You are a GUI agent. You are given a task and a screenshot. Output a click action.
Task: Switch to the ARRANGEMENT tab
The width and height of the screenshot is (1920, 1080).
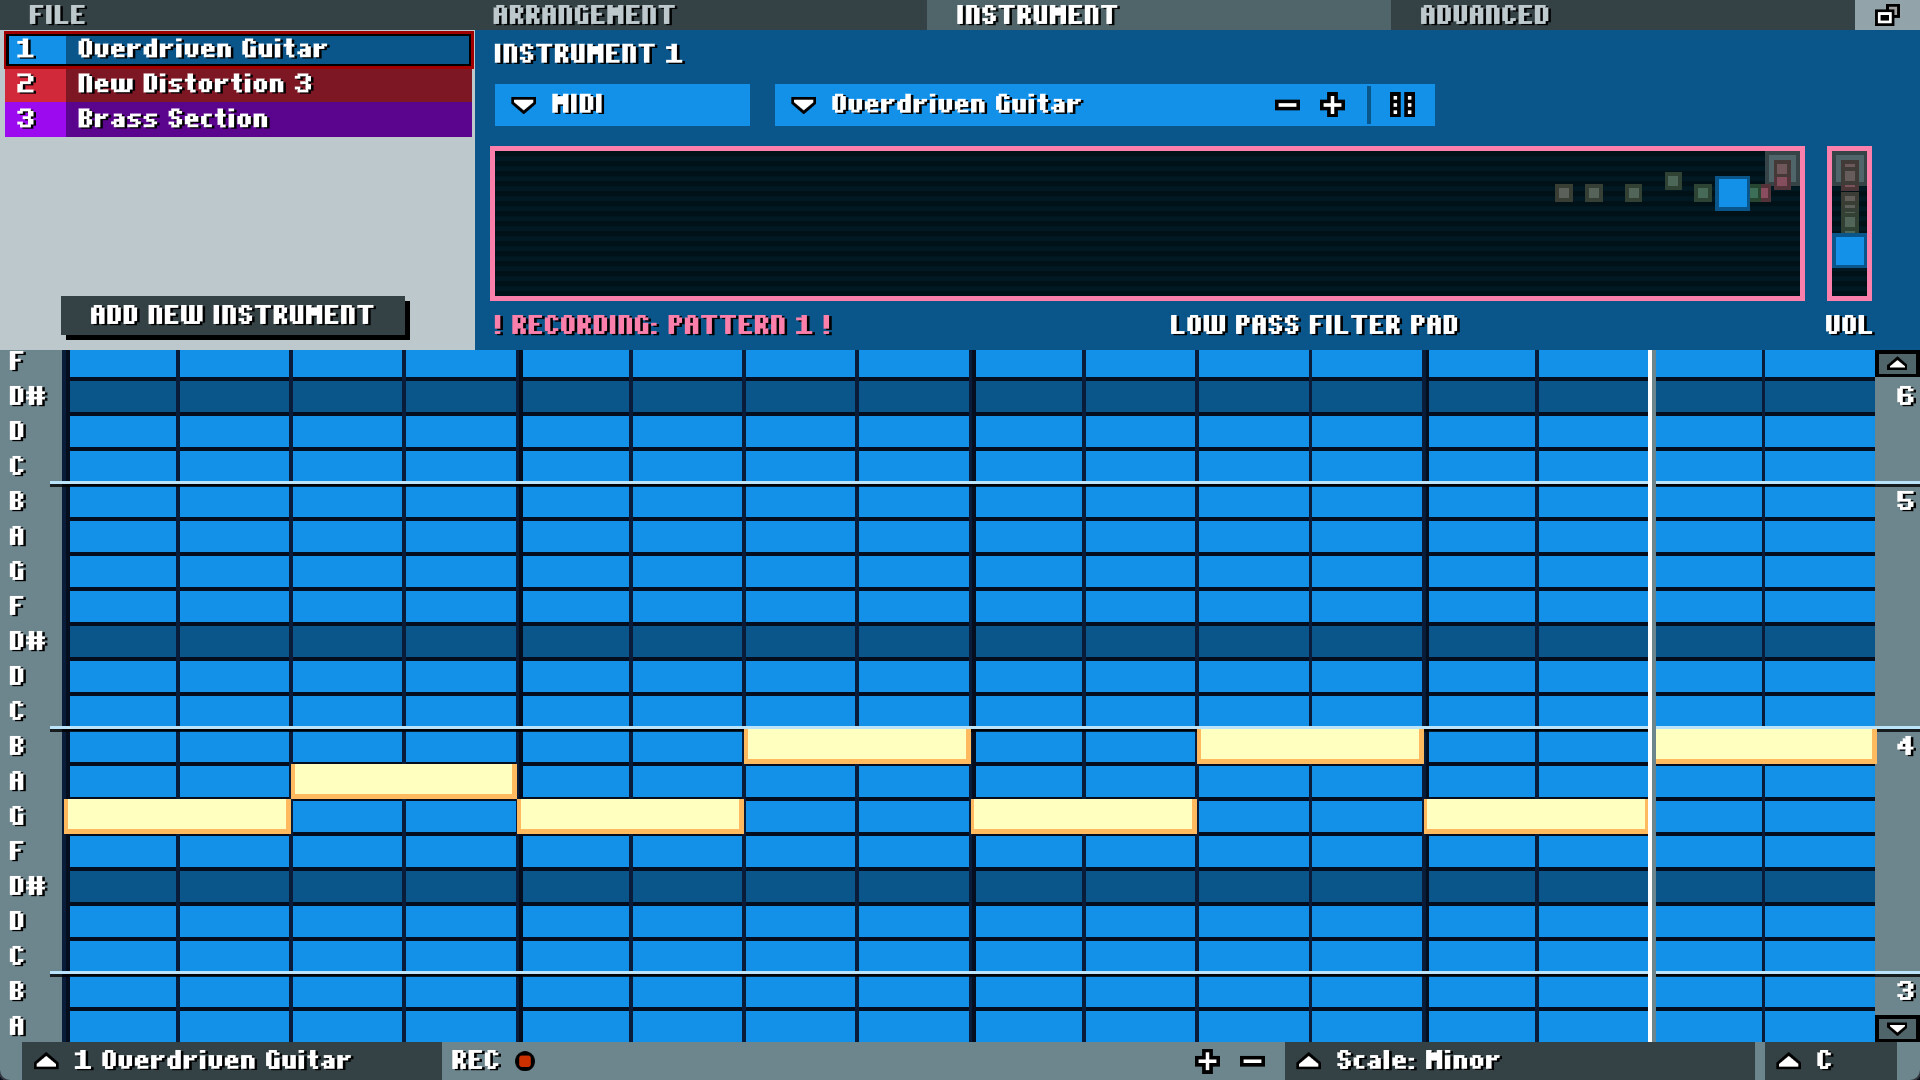point(583,14)
